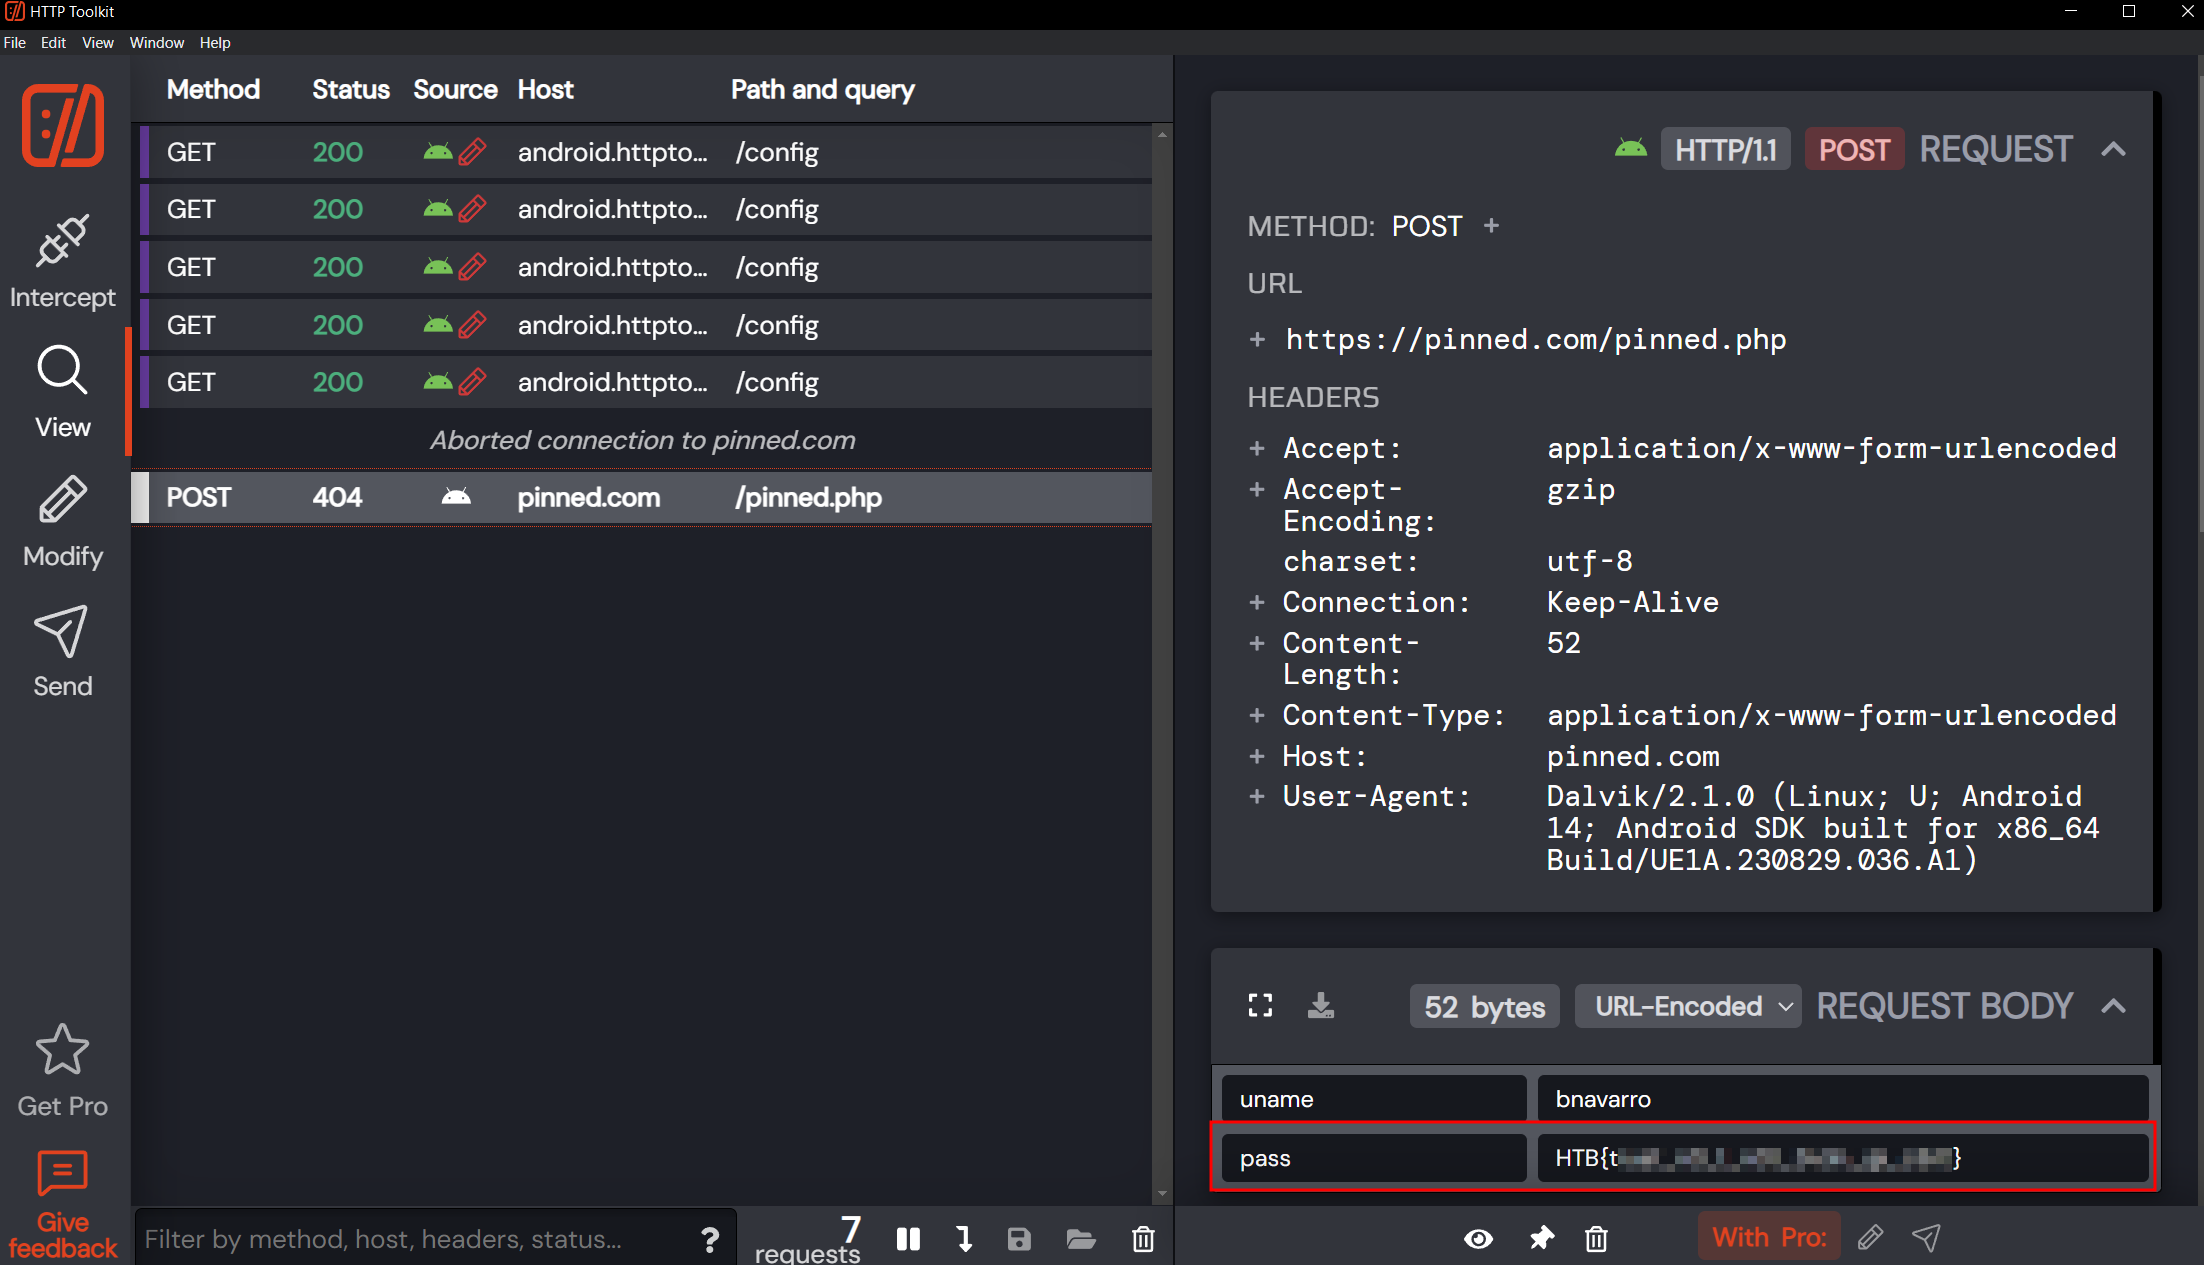Open the View menu in menu bar
Image resolution: width=2204 pixels, height=1265 pixels.
[x=98, y=43]
